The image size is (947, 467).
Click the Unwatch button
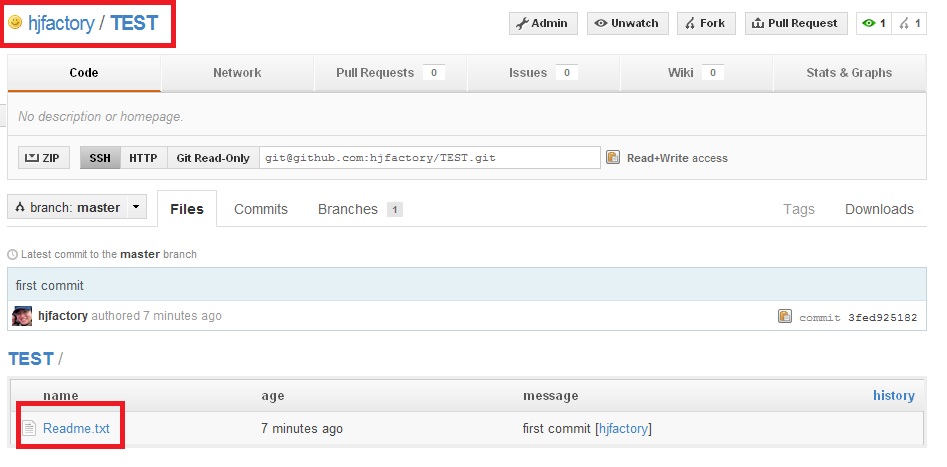(628, 24)
